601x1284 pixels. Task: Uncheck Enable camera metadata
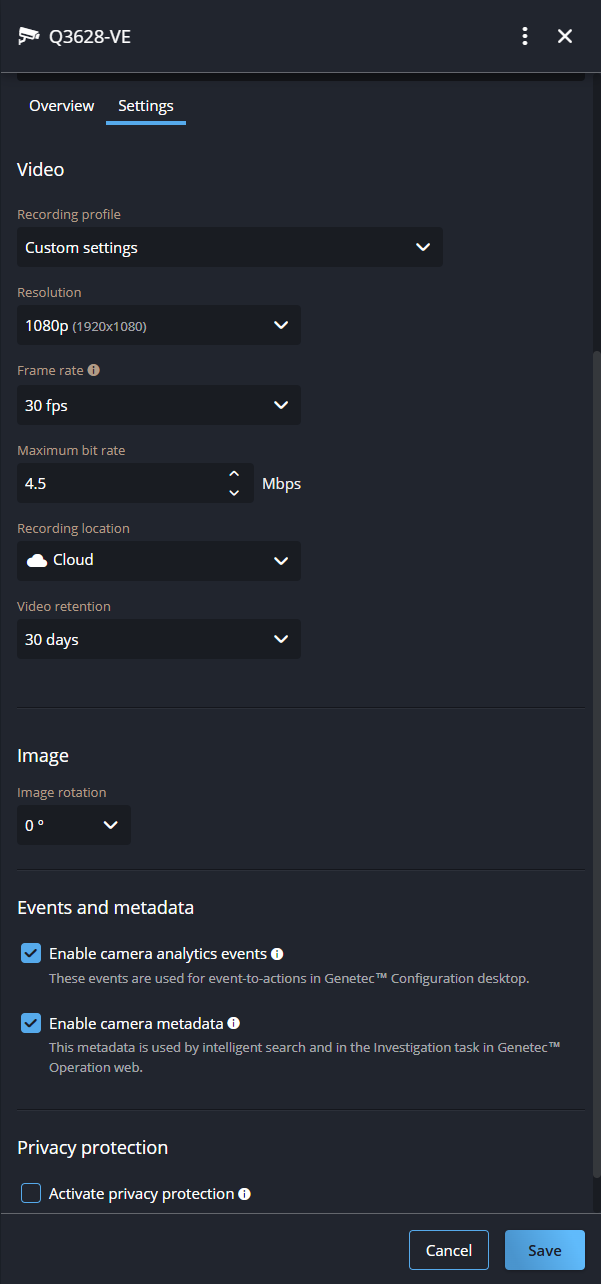[31, 1024]
